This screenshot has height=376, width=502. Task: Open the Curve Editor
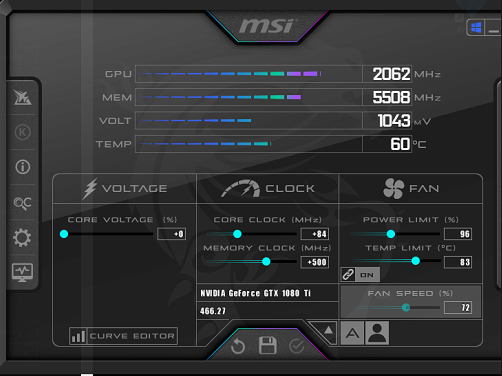point(123,336)
